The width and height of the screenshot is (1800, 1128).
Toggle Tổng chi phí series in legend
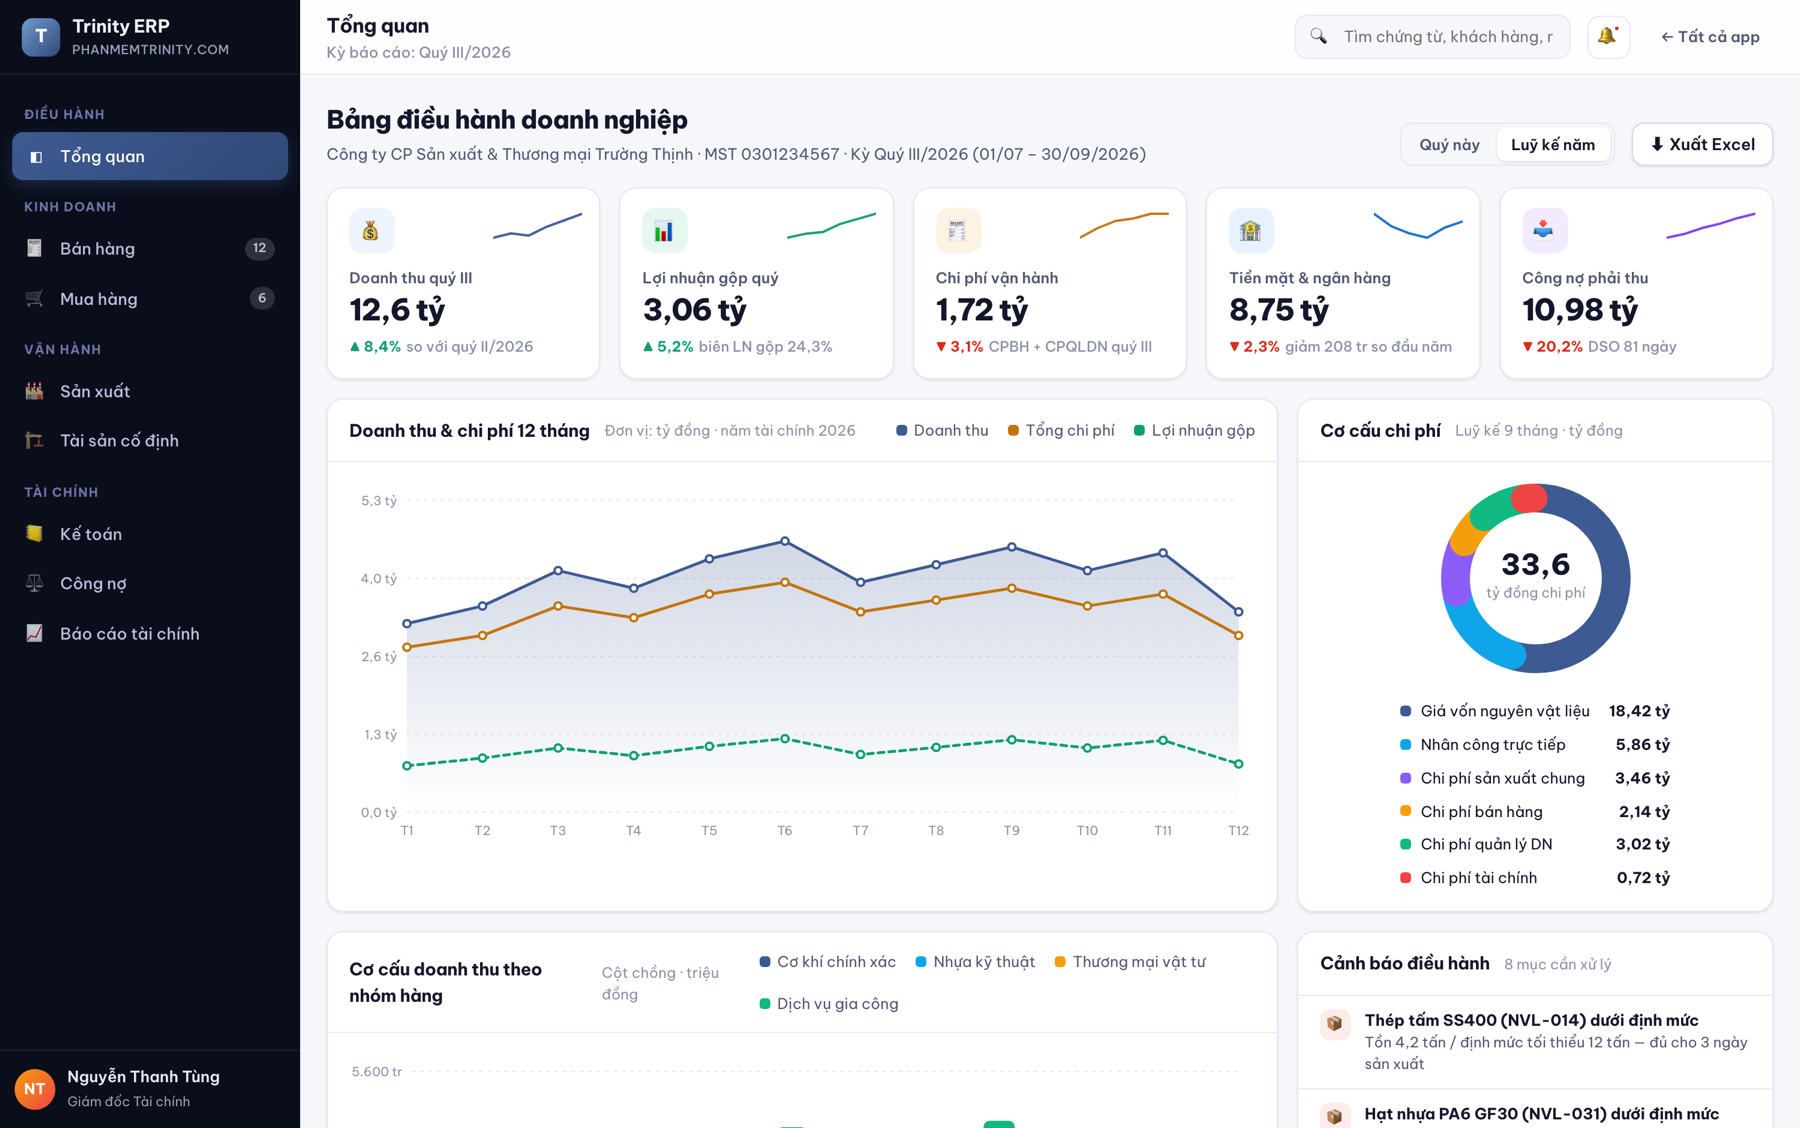pyautogui.click(x=1061, y=431)
